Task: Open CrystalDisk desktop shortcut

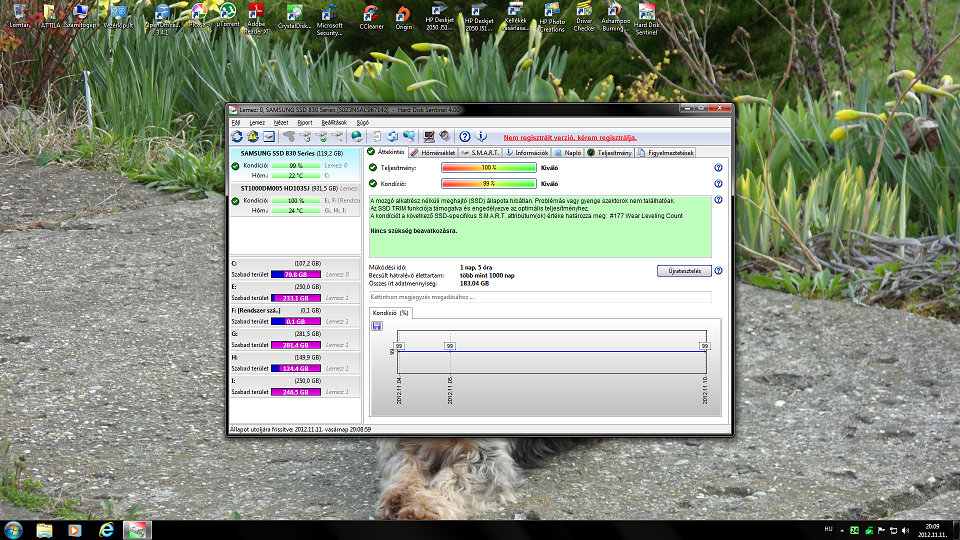Action: (x=294, y=18)
